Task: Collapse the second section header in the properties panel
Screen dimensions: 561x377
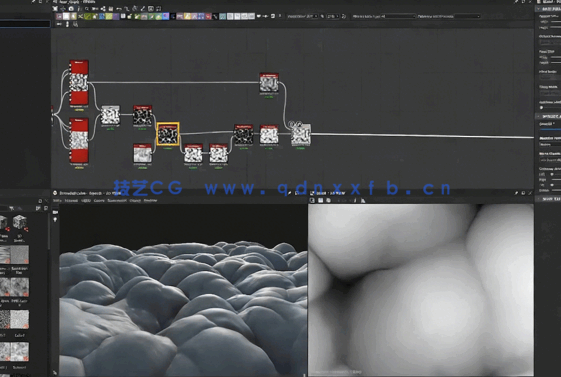Action: pos(548,117)
